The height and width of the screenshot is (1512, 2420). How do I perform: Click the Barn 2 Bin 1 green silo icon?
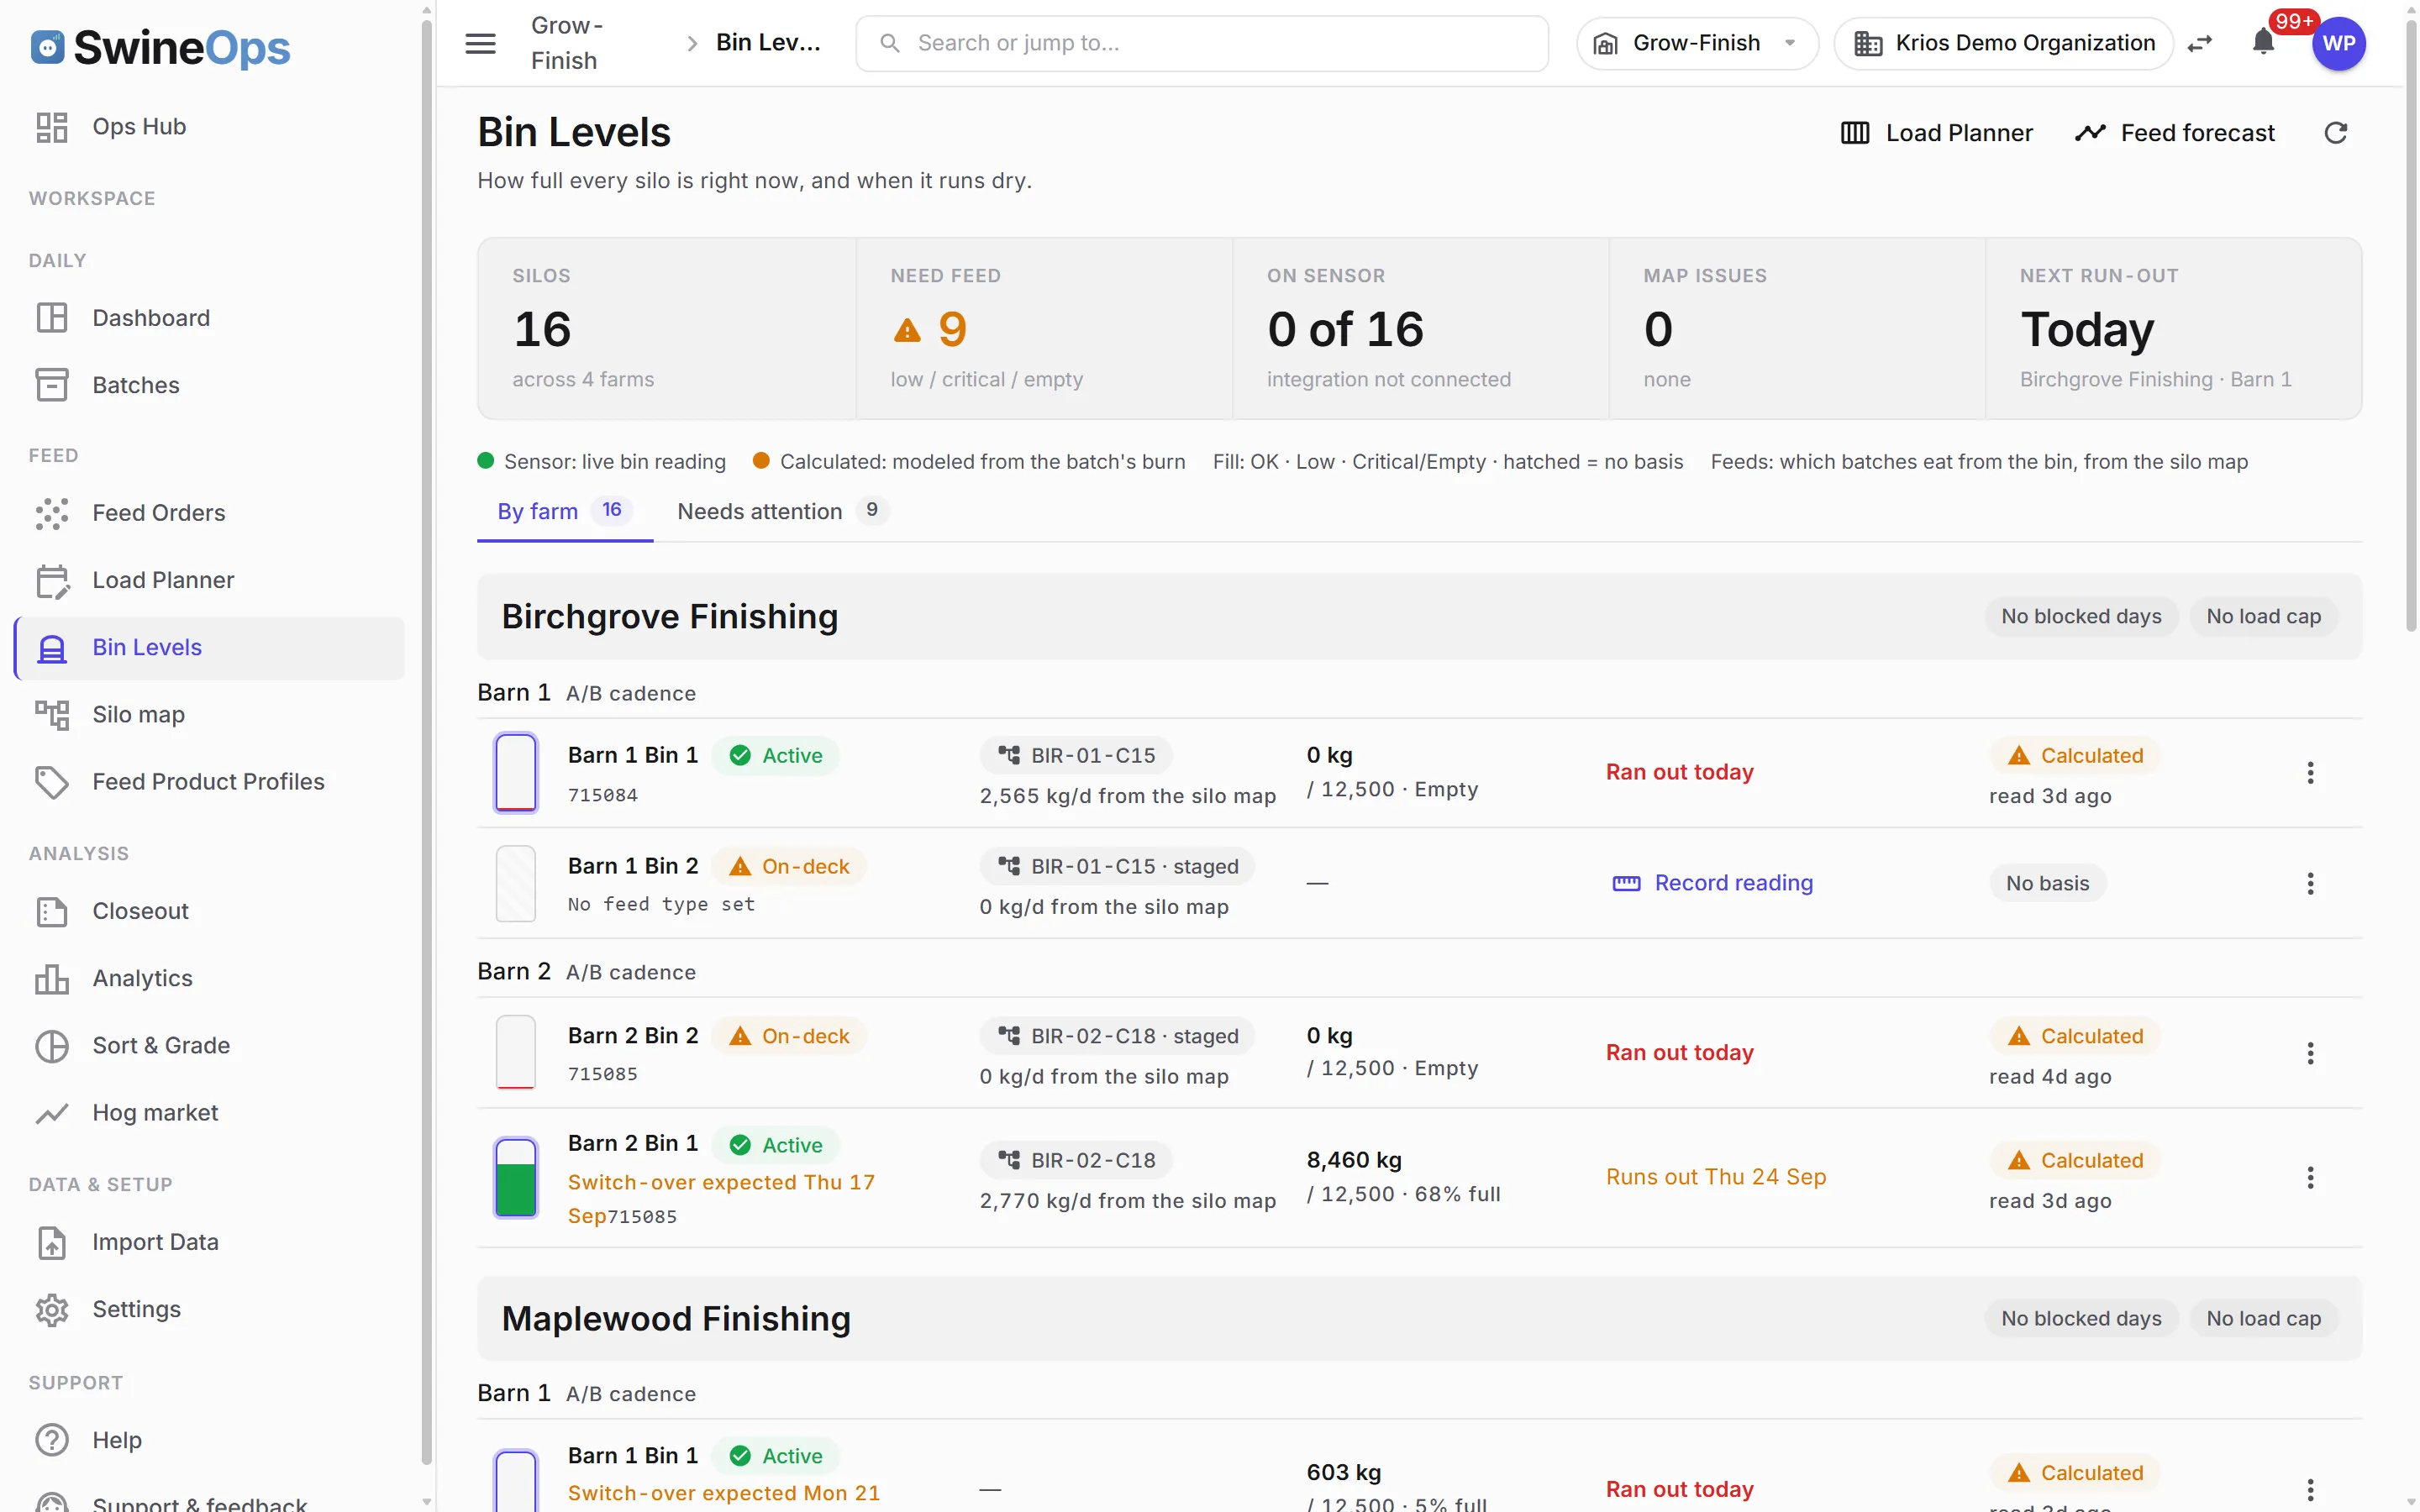(x=516, y=1177)
